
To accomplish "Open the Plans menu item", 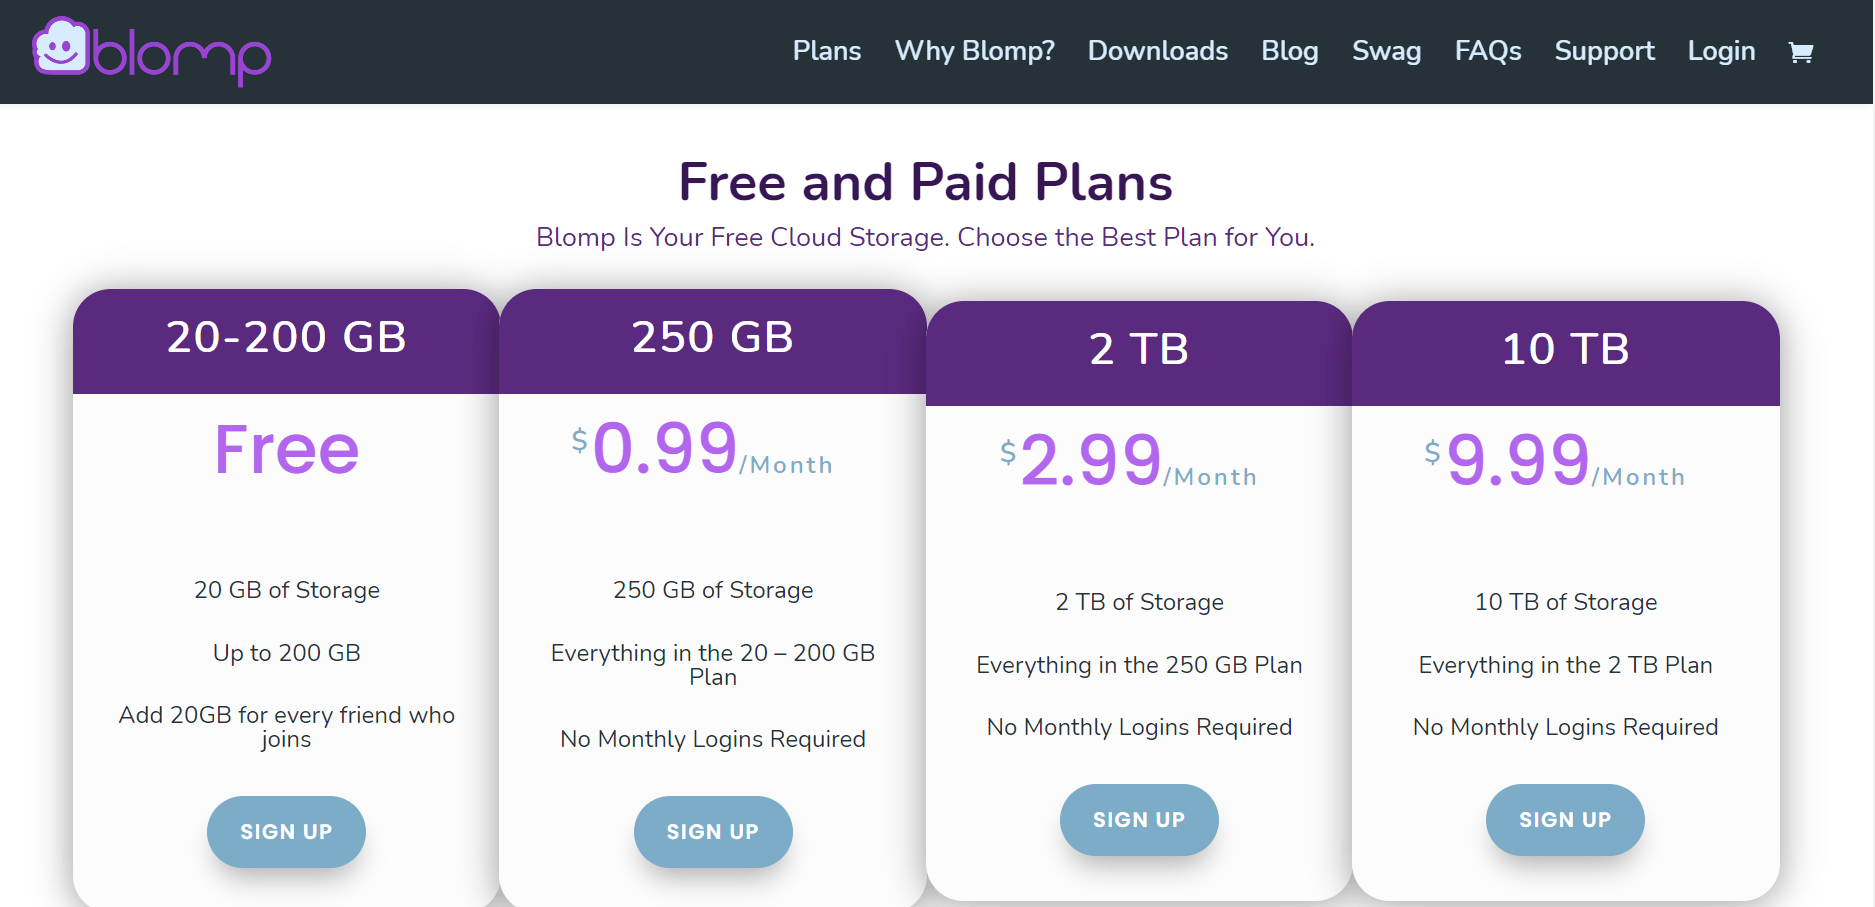I will [x=826, y=51].
